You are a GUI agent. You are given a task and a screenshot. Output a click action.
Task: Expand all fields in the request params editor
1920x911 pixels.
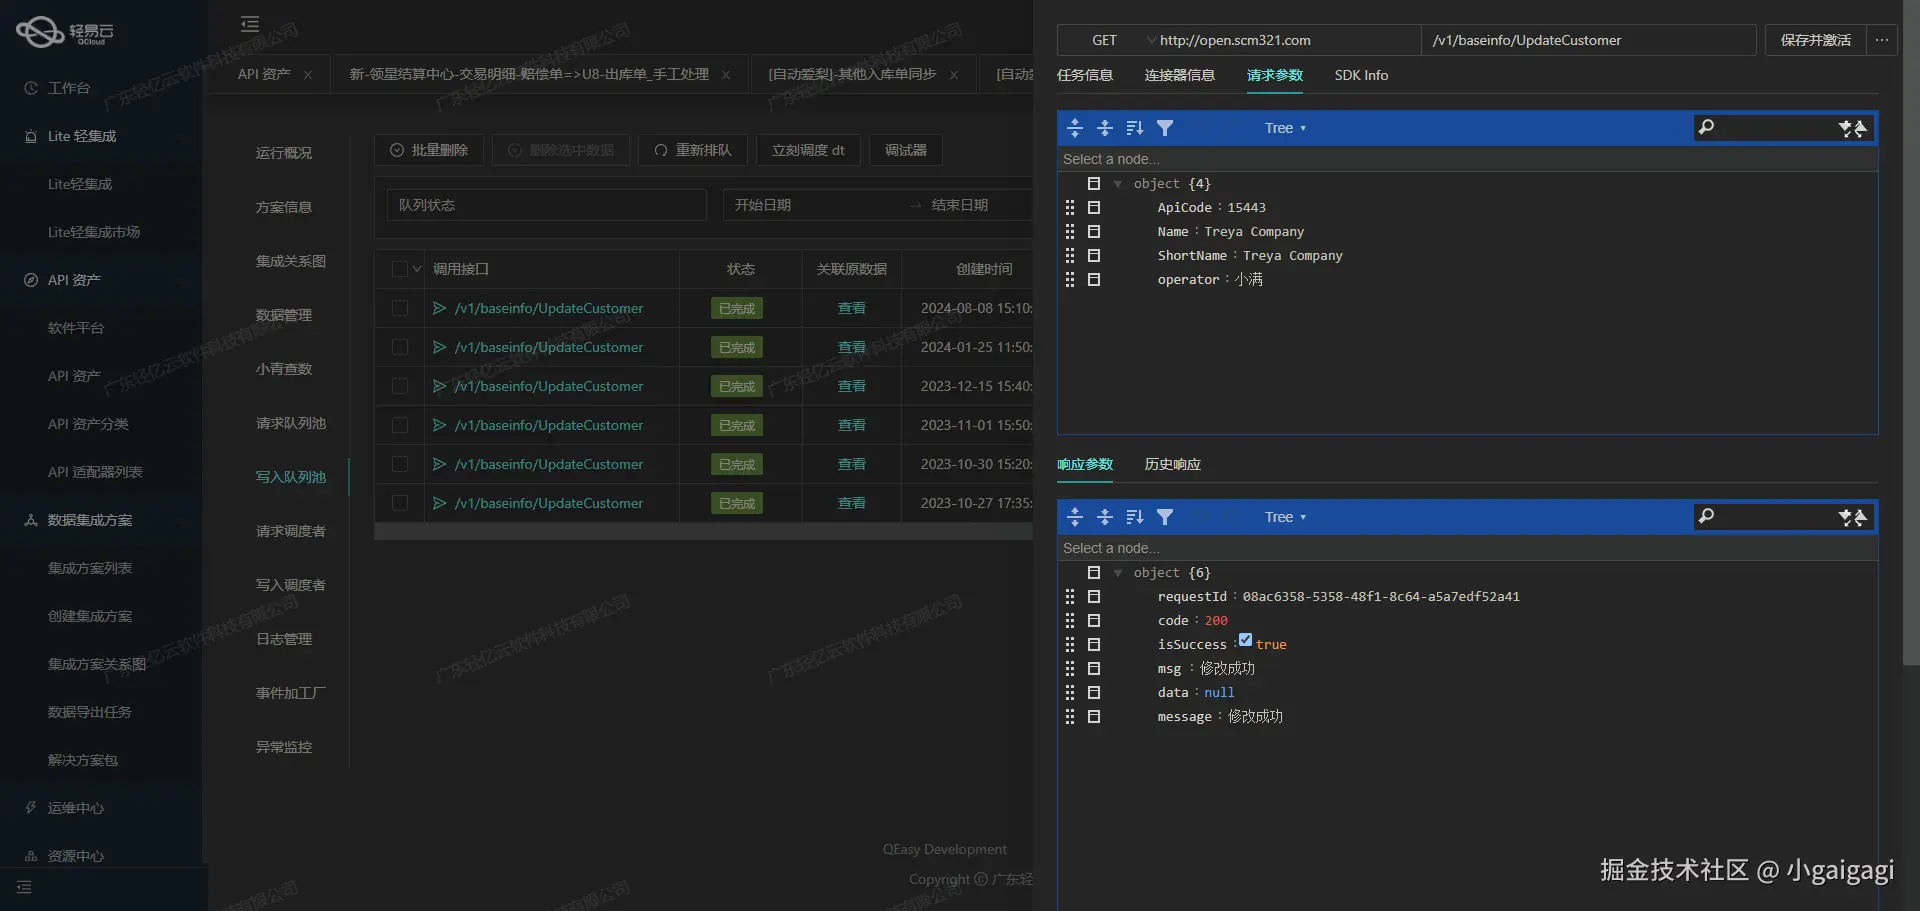pyautogui.click(x=1075, y=128)
